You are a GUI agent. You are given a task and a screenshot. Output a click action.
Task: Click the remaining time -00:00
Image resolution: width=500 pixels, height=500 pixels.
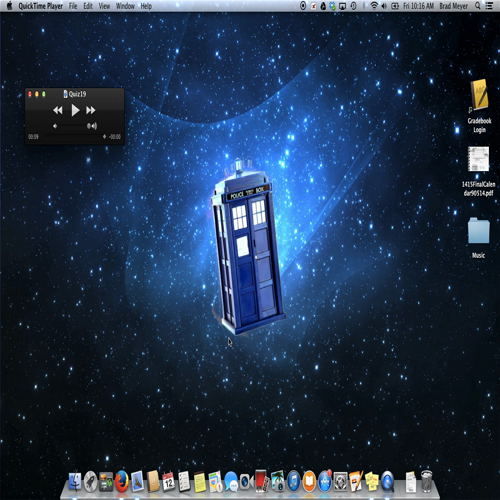coord(115,137)
